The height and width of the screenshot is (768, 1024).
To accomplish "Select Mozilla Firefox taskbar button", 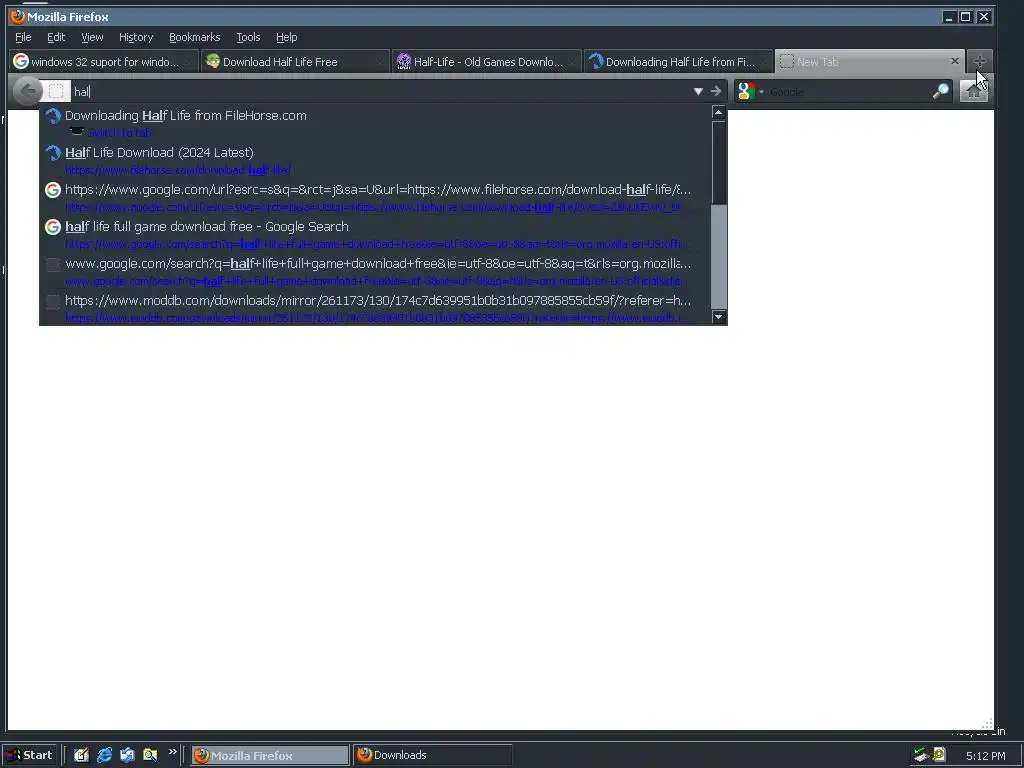I will coord(270,755).
